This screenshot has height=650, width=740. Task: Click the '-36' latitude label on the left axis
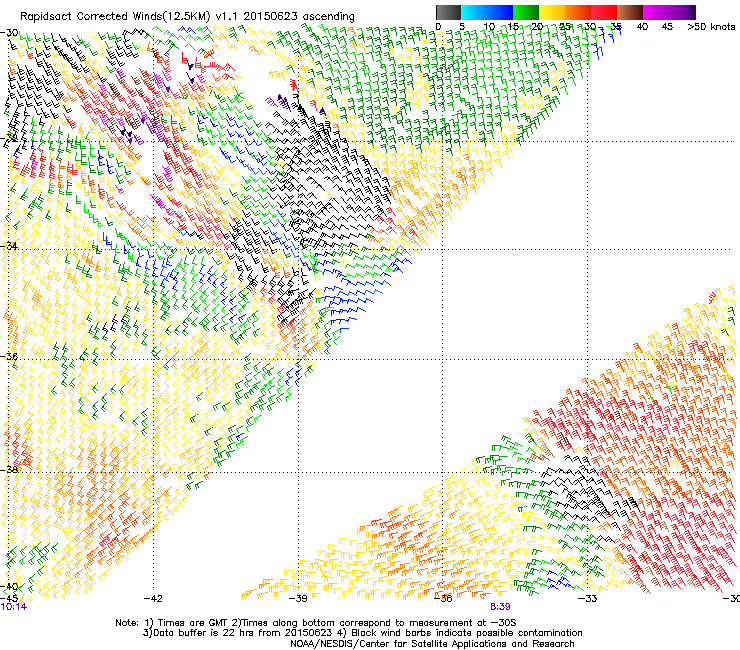click(9, 356)
